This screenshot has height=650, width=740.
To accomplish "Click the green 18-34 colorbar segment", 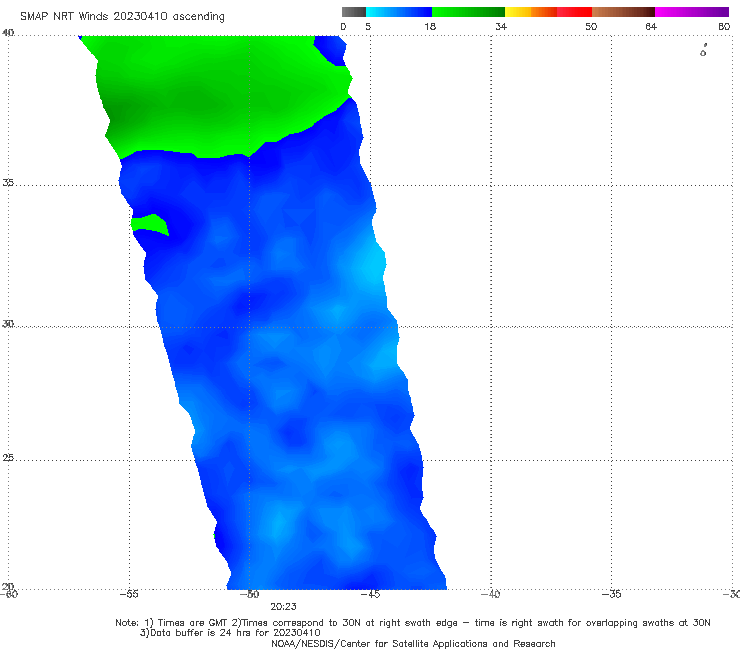I will coord(468,12).
